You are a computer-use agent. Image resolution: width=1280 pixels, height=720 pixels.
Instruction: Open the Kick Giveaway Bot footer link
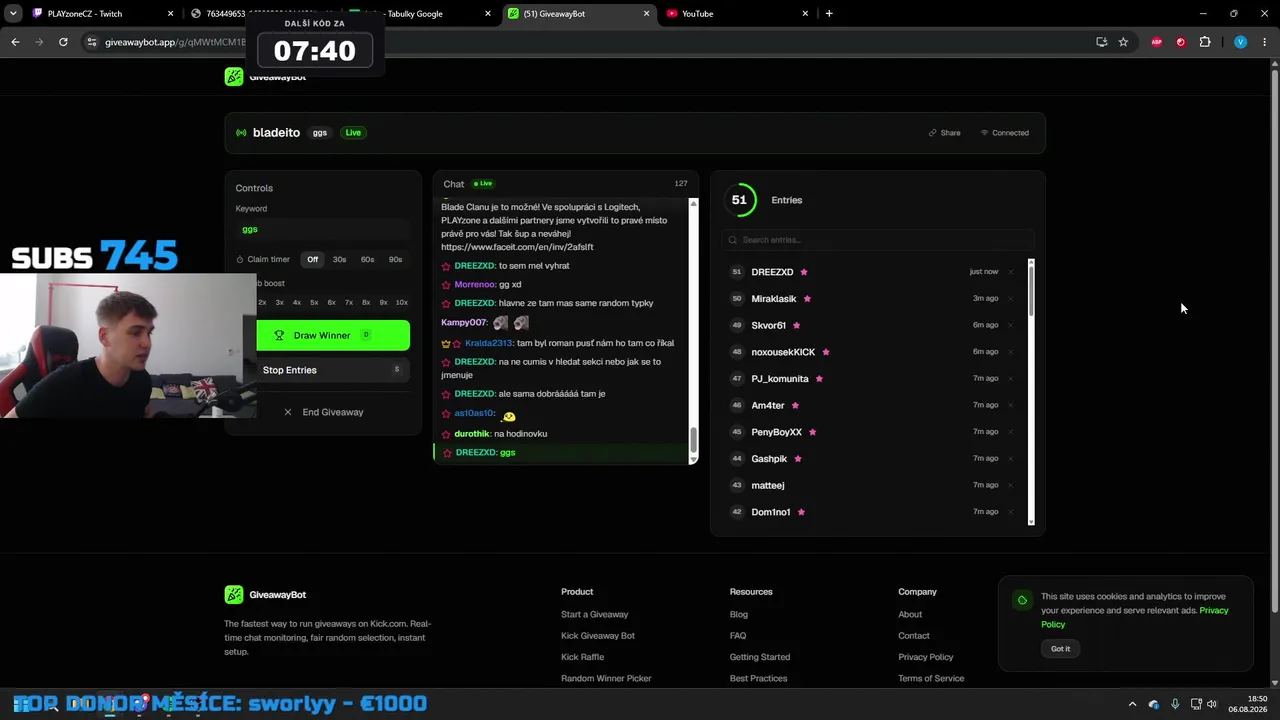(598, 636)
